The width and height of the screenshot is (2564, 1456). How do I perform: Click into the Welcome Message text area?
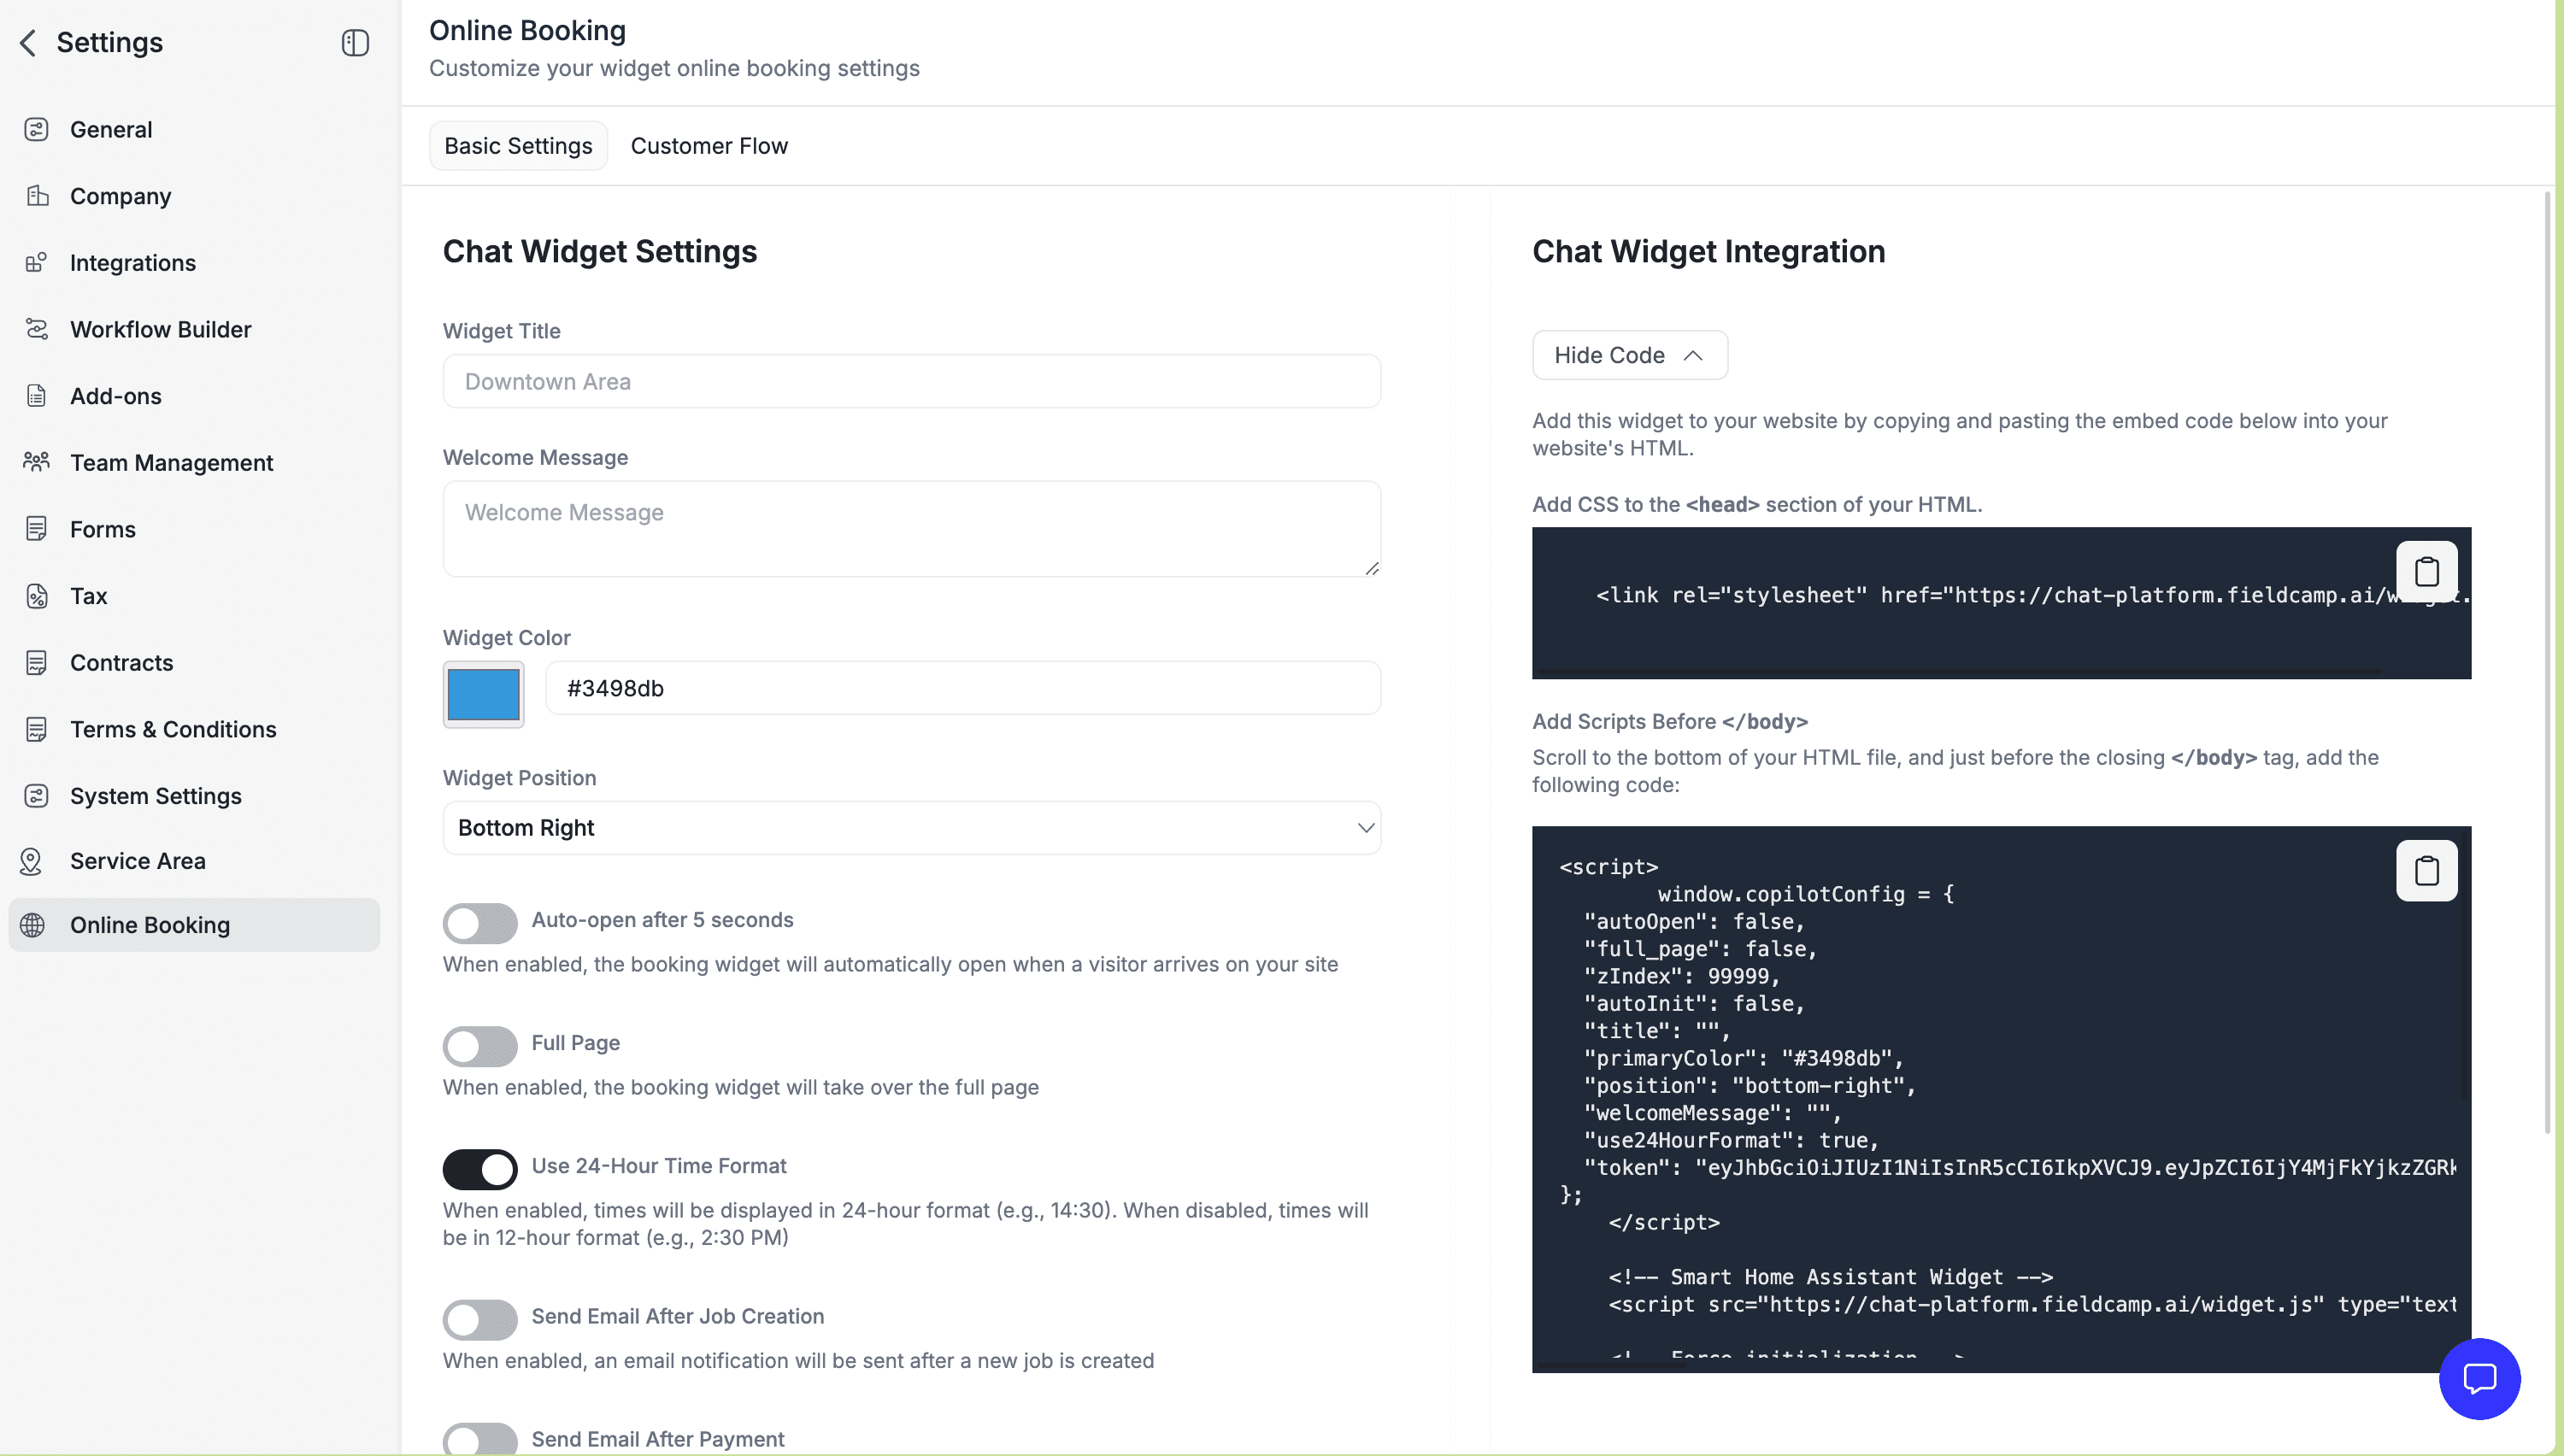[911, 528]
